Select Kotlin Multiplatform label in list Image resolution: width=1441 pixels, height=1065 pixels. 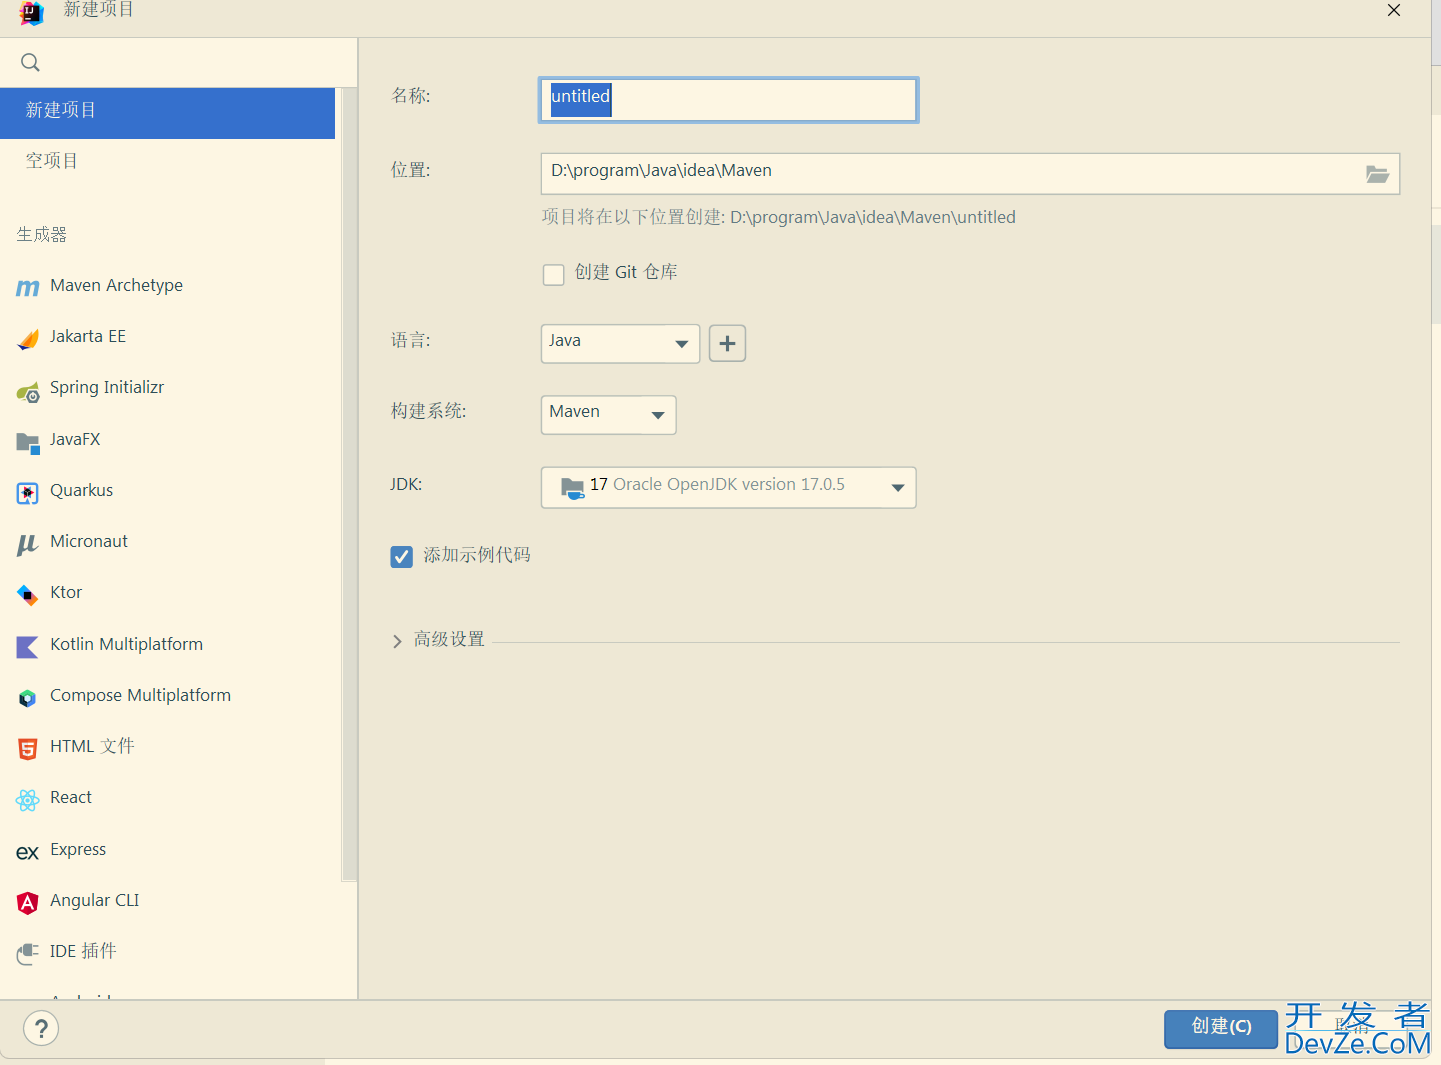[x=127, y=645]
